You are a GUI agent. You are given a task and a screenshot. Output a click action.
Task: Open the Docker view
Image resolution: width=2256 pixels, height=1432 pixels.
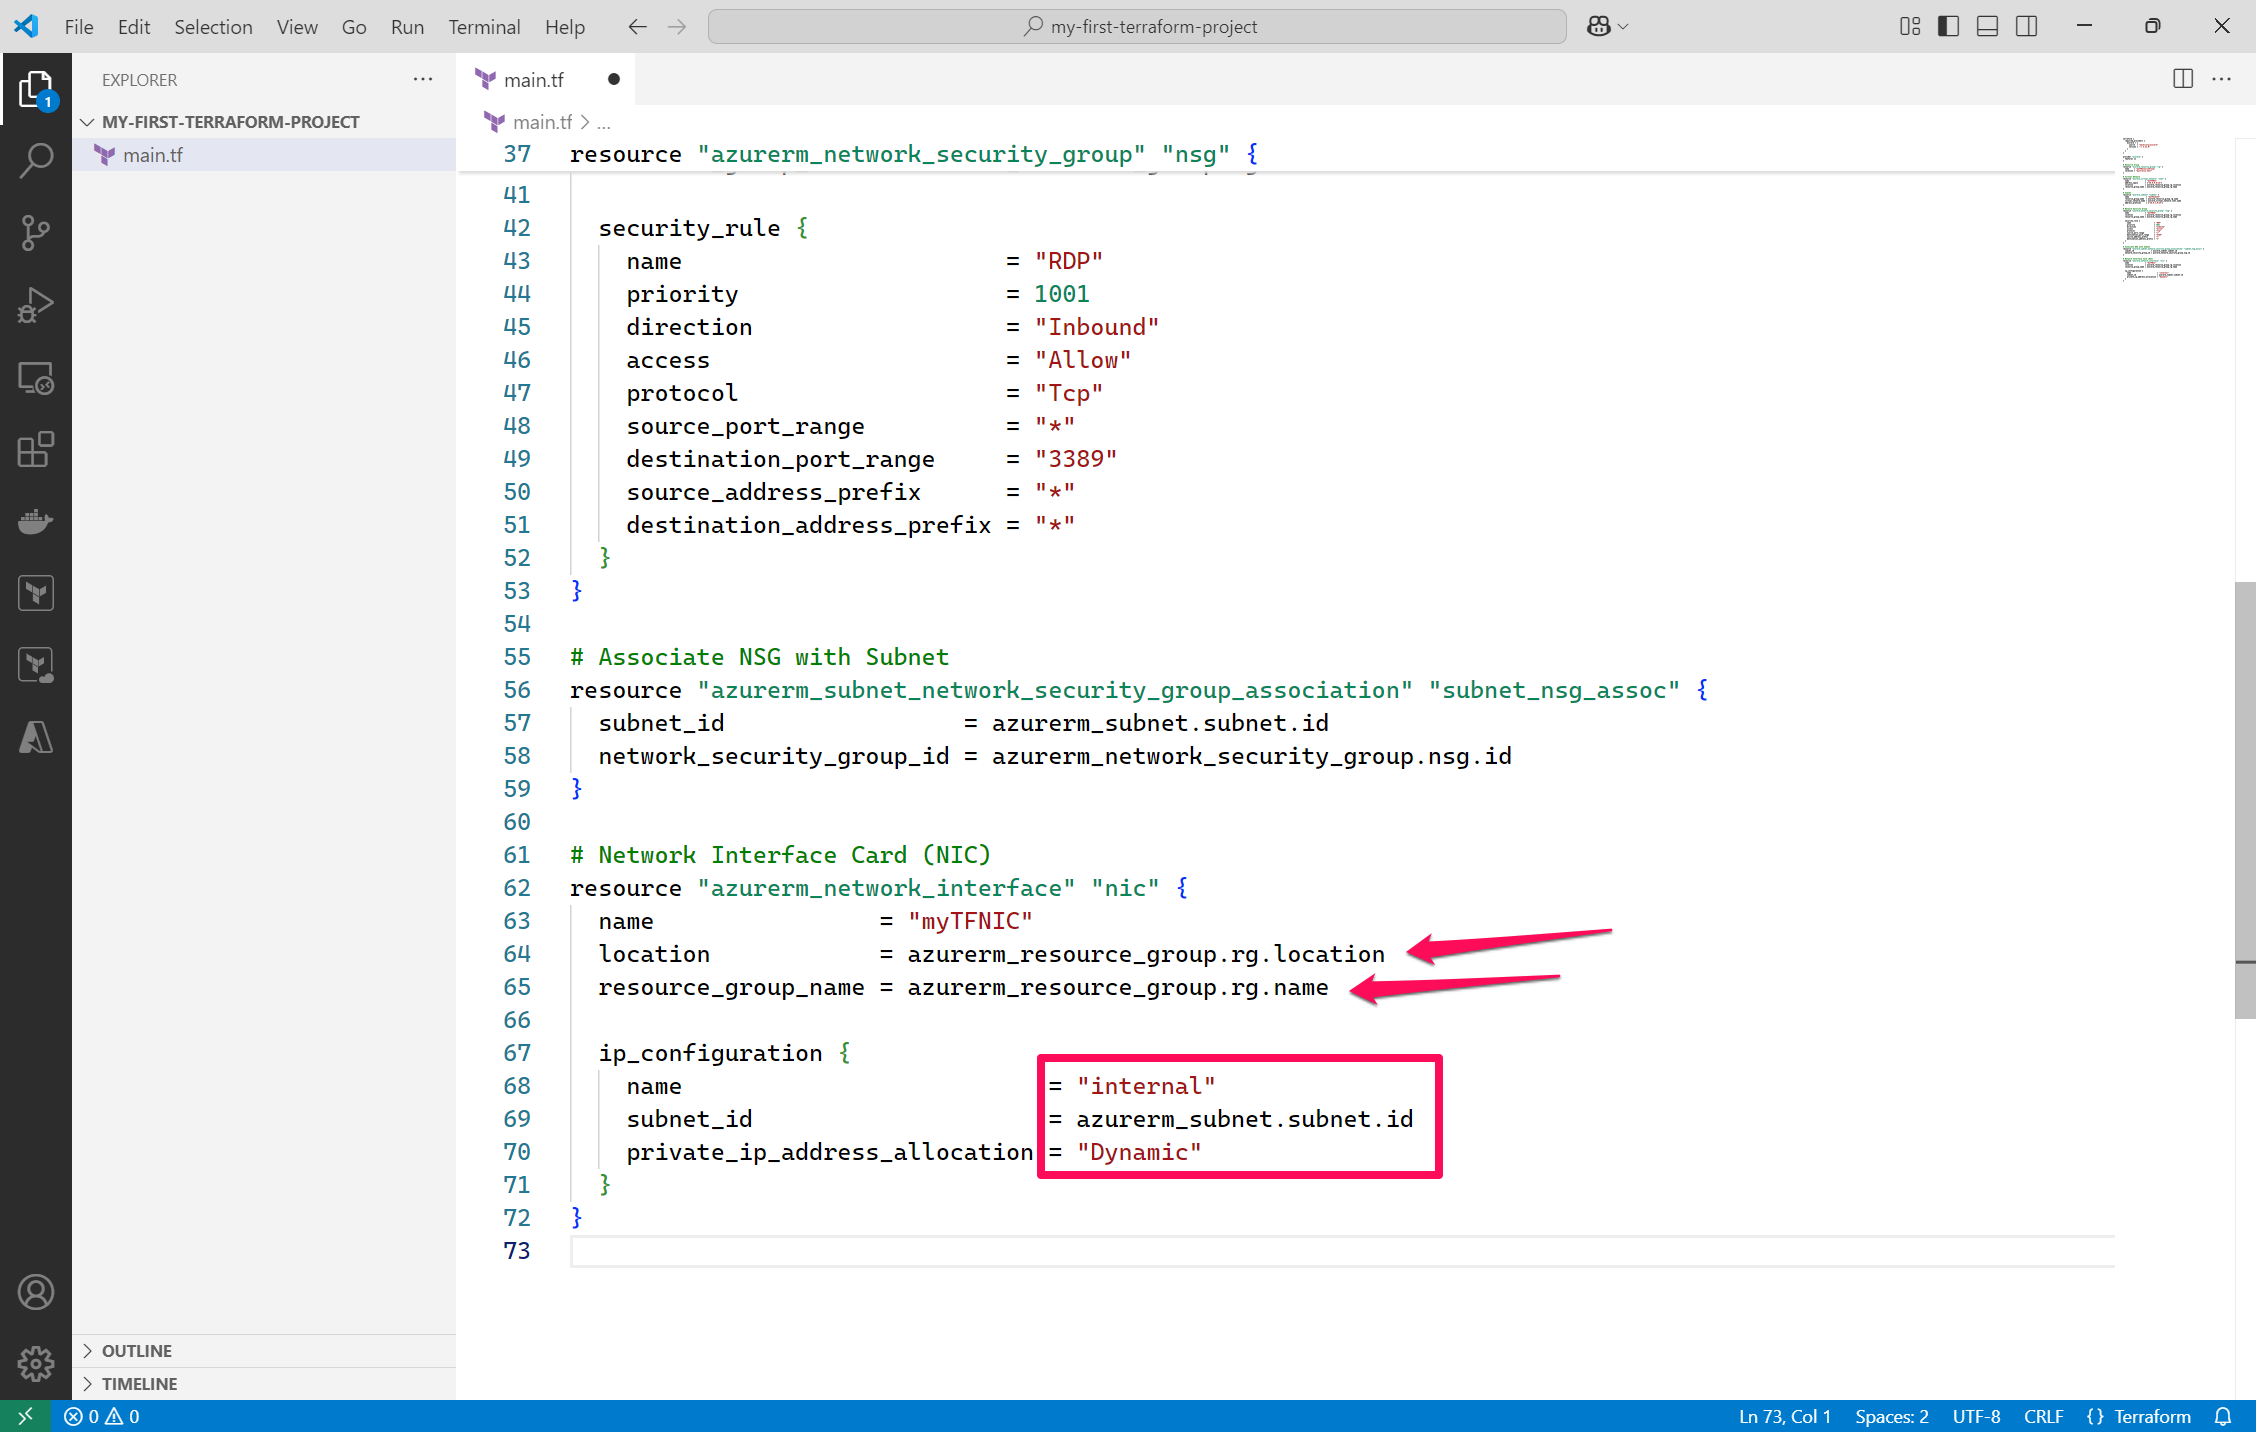point(36,521)
